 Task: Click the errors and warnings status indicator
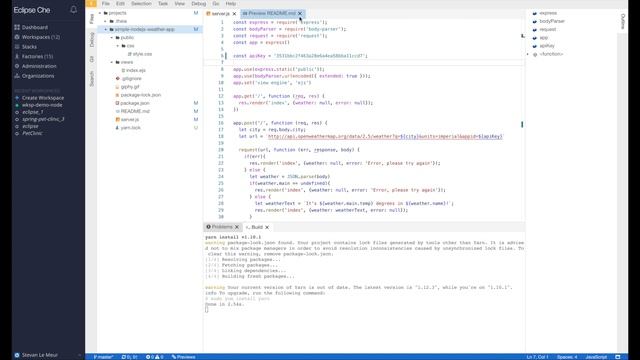(x=154, y=357)
